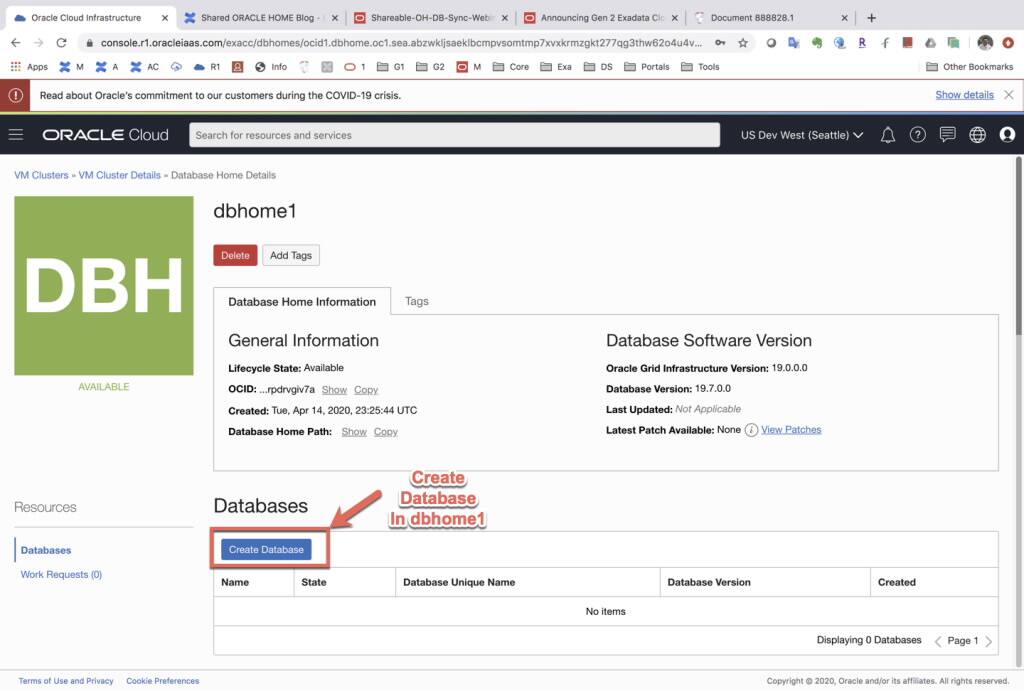Open the Tools bookmarks folder
The width and height of the screenshot is (1024, 691).
point(699,66)
